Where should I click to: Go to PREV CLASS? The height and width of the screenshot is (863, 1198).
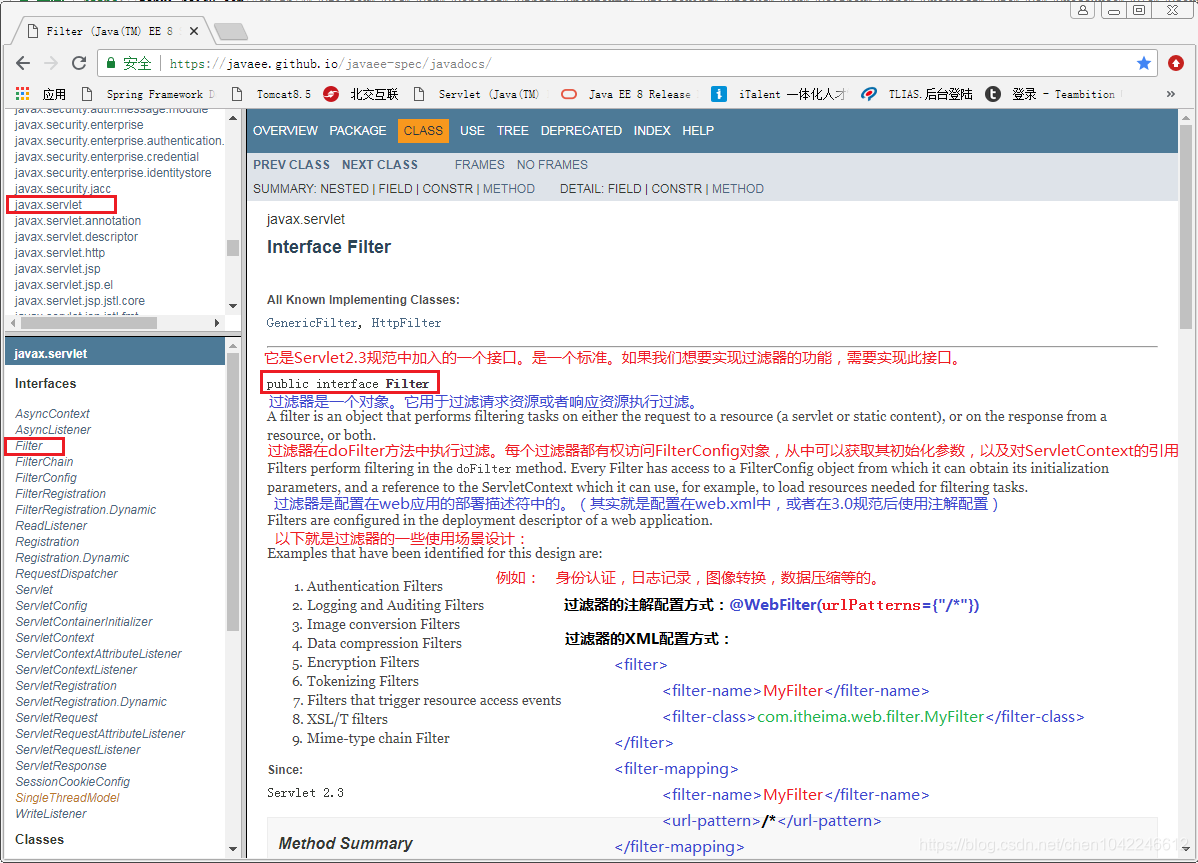coord(291,165)
